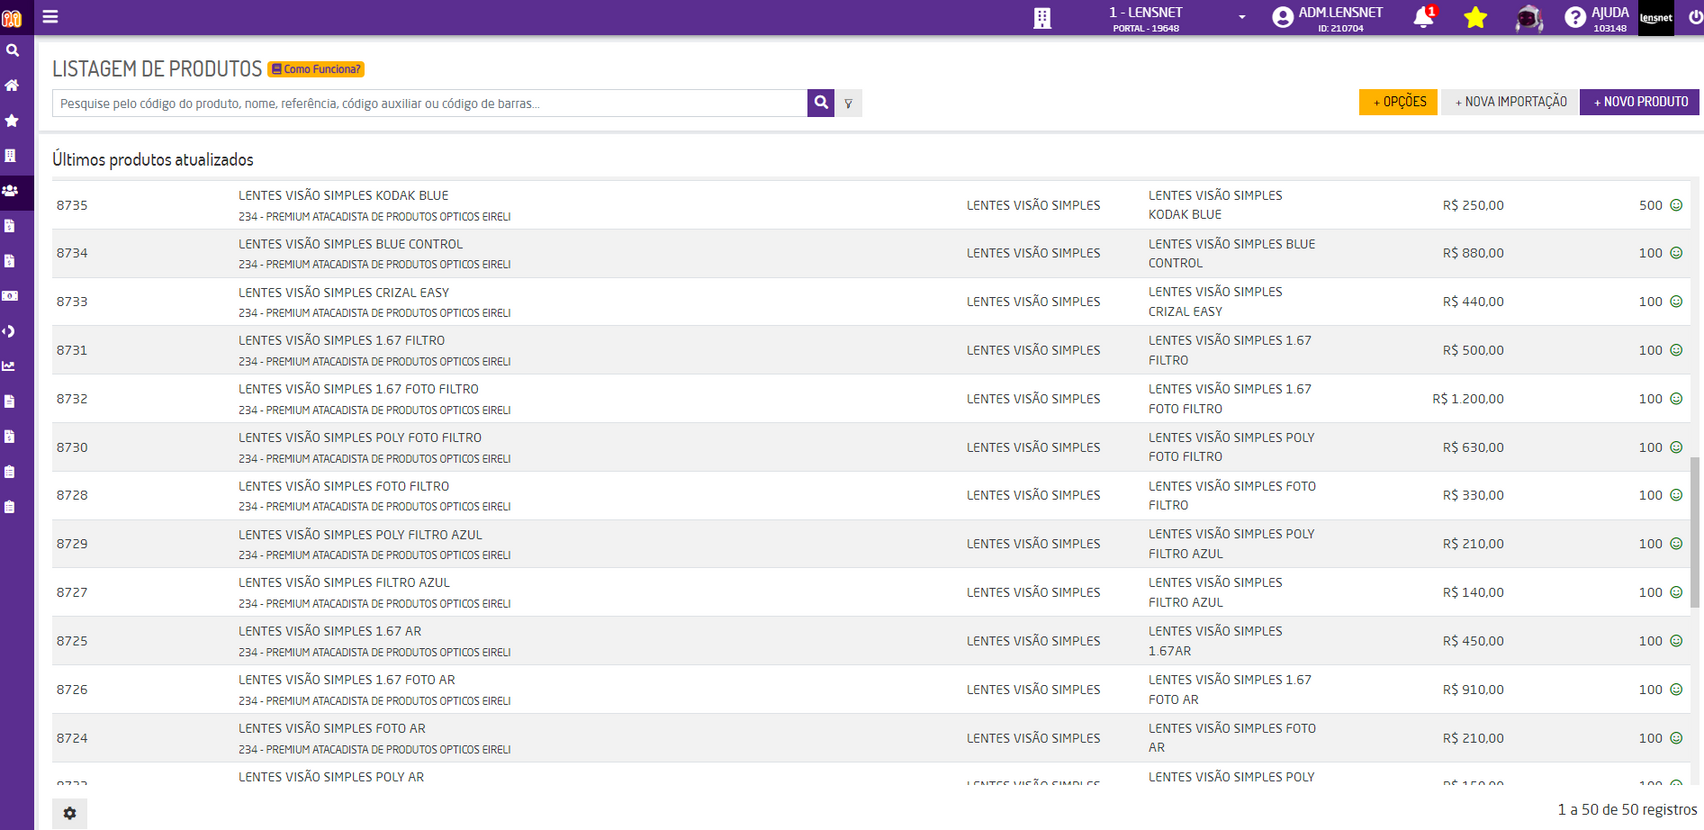Image resolution: width=1704 pixels, height=830 pixels.
Task: Click the sidebar magnifying glass icon
Action: point(12,50)
